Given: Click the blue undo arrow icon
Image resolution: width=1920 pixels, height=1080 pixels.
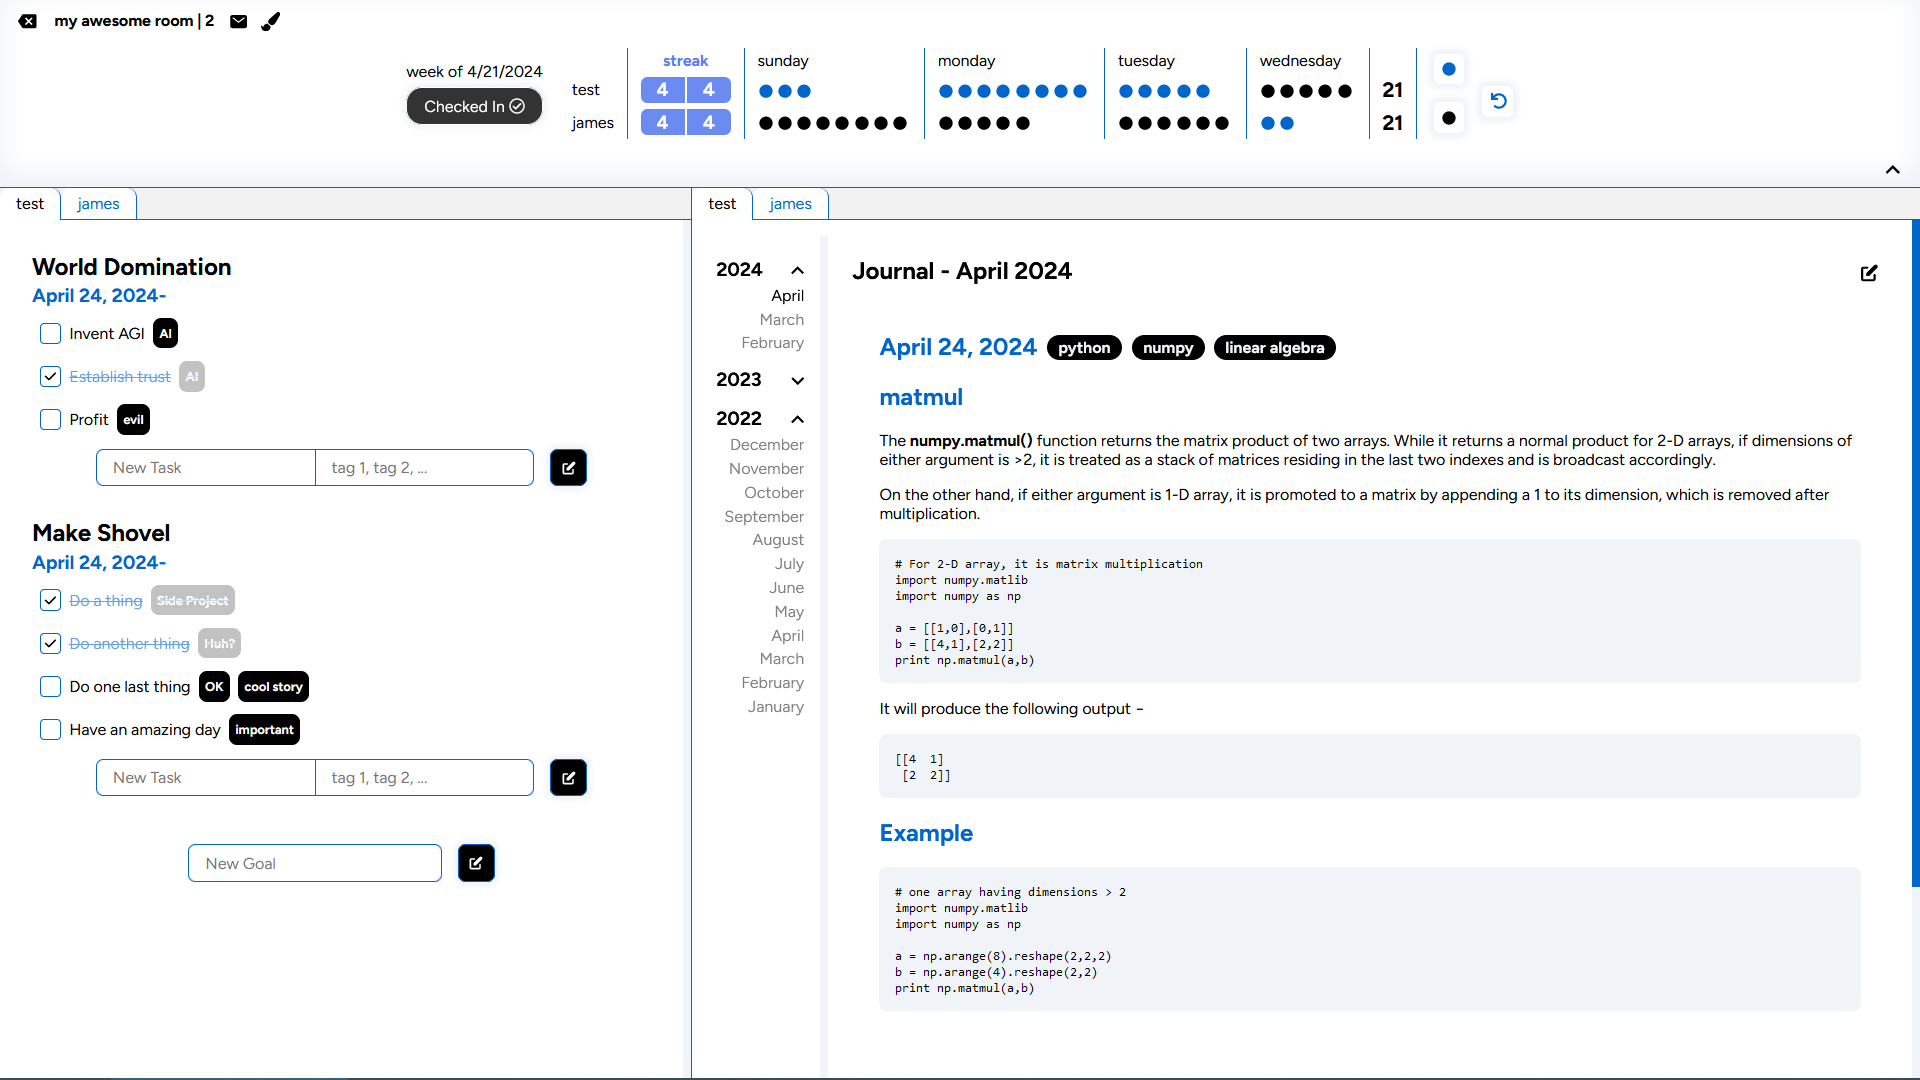Looking at the screenshot, I should point(1498,101).
